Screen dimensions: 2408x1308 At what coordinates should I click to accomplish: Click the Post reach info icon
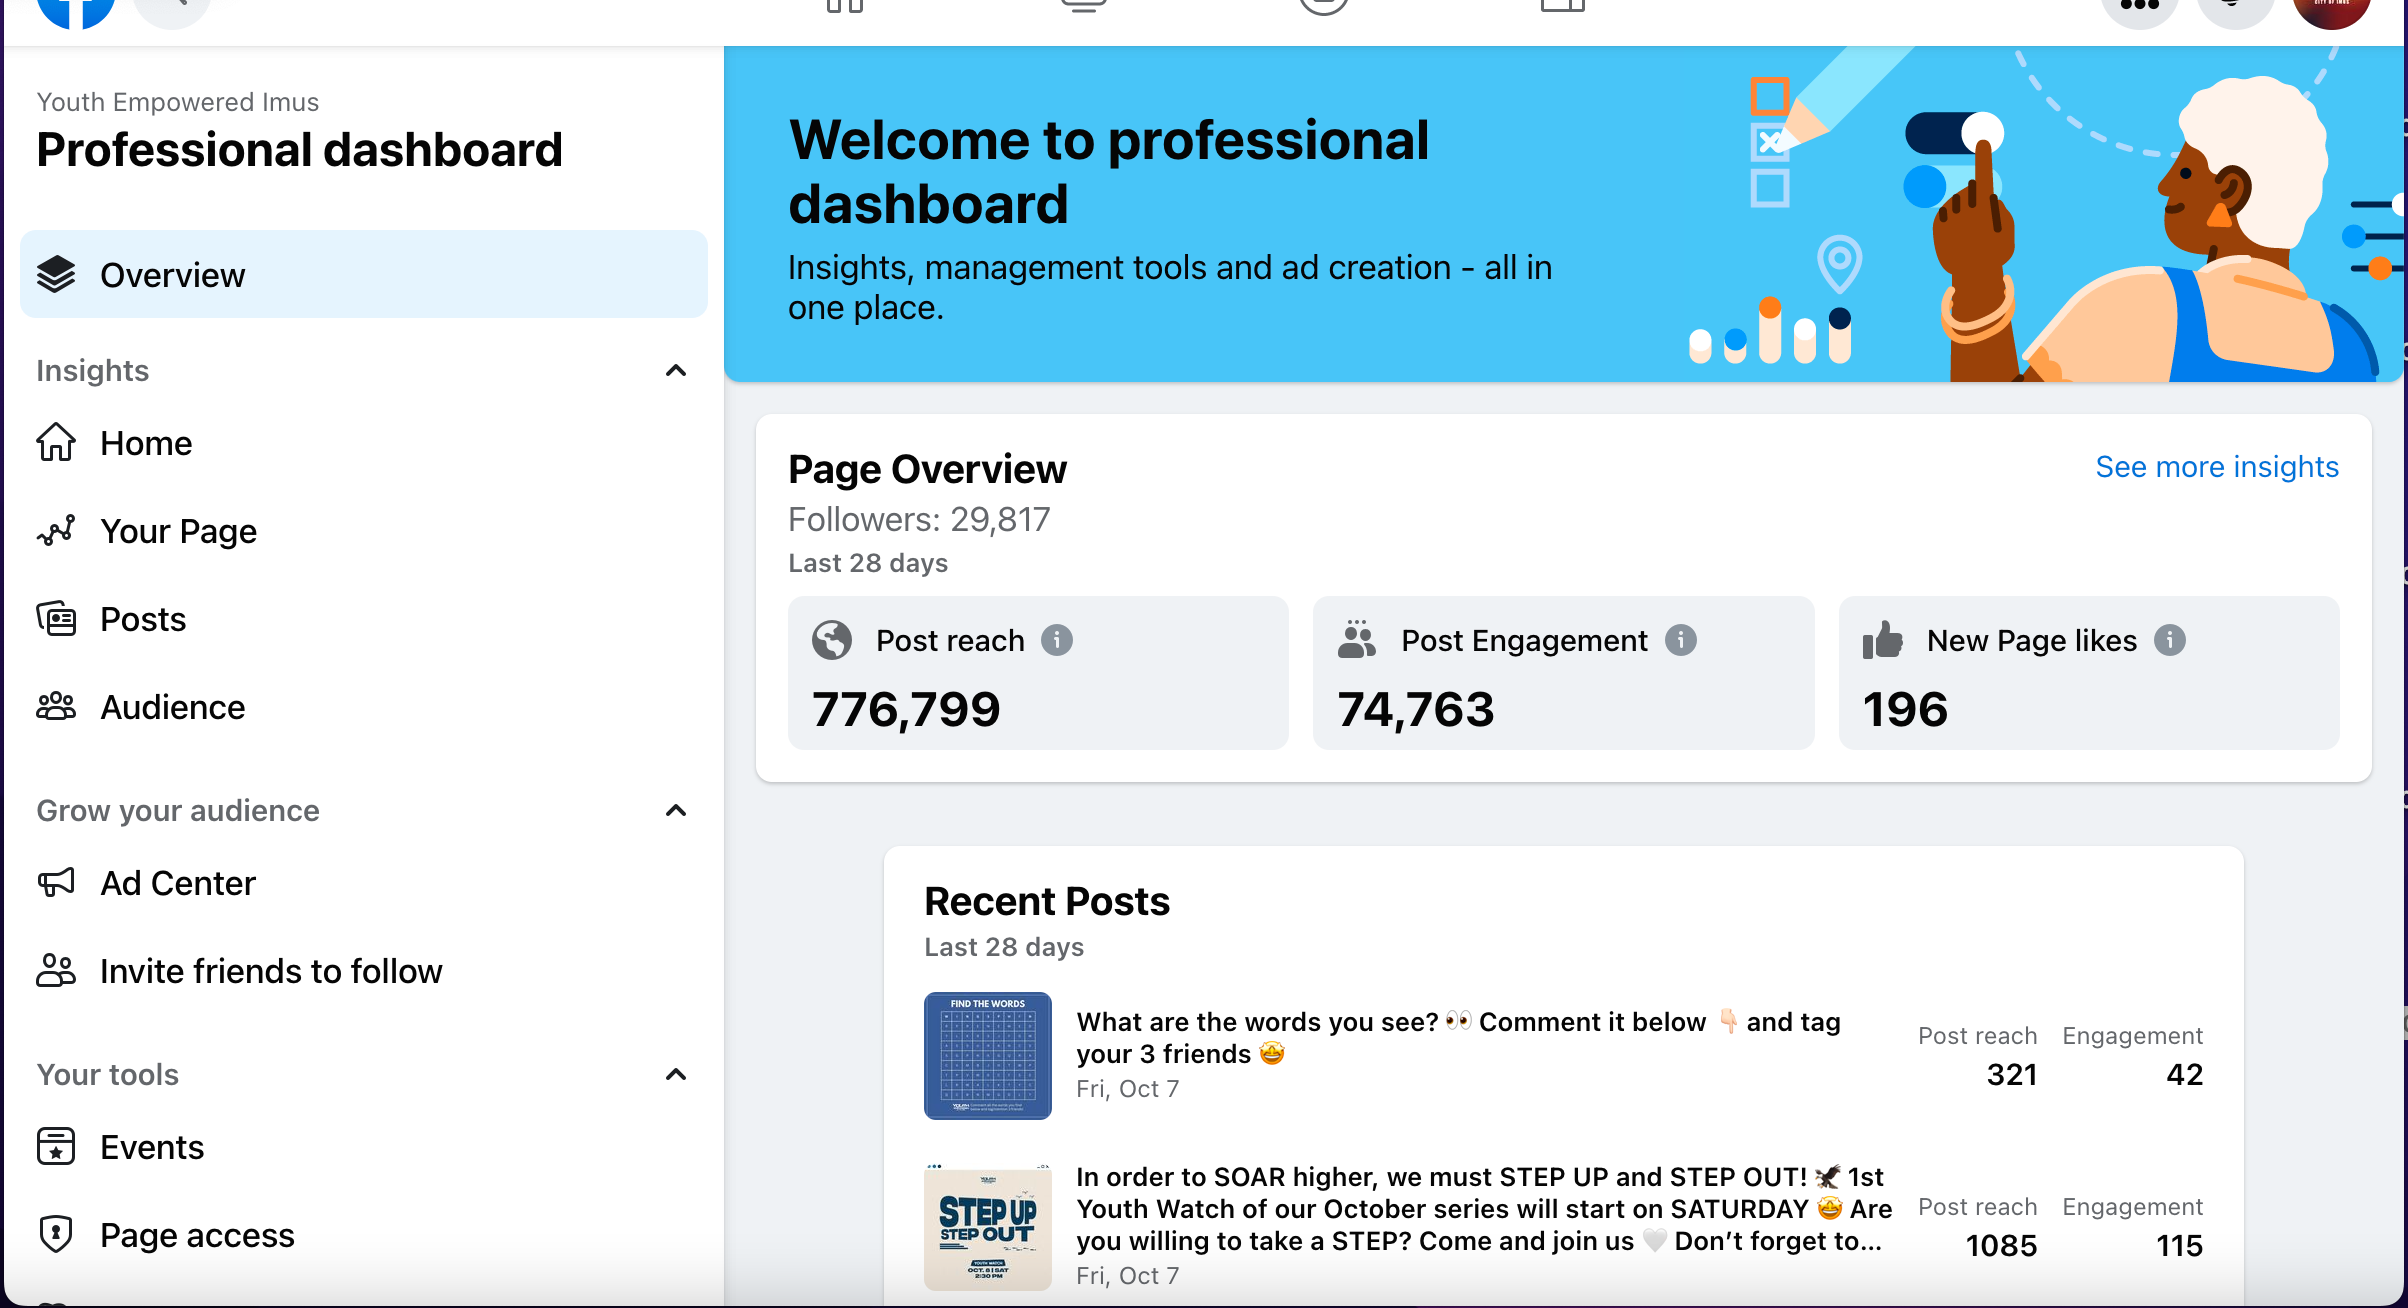(x=1056, y=640)
